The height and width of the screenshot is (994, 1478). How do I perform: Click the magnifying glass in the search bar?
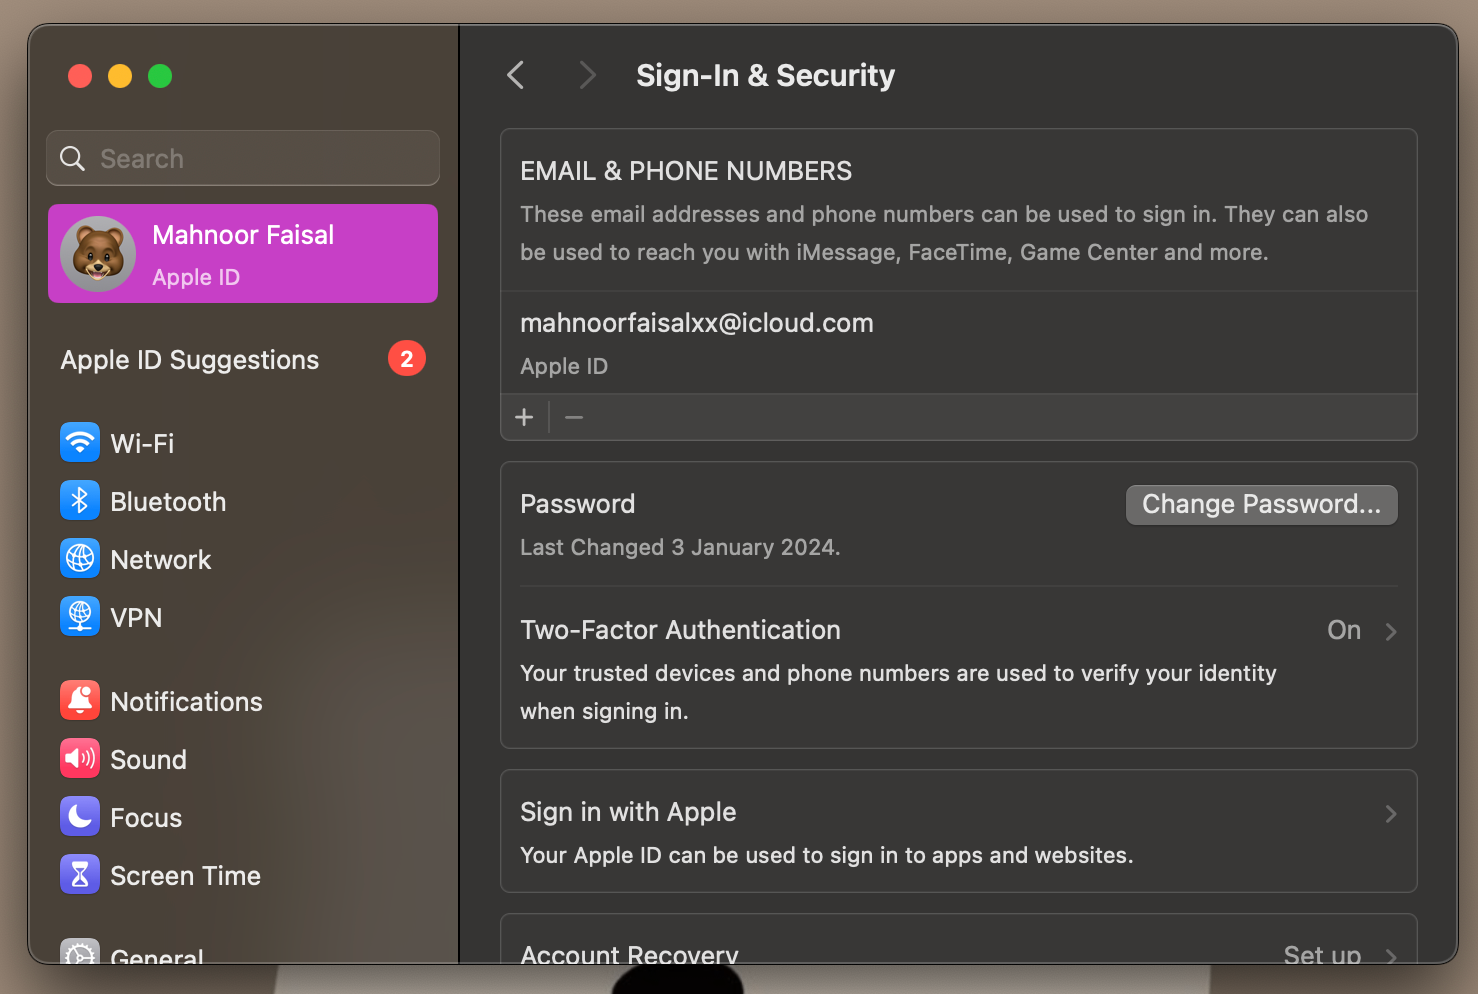(x=72, y=158)
